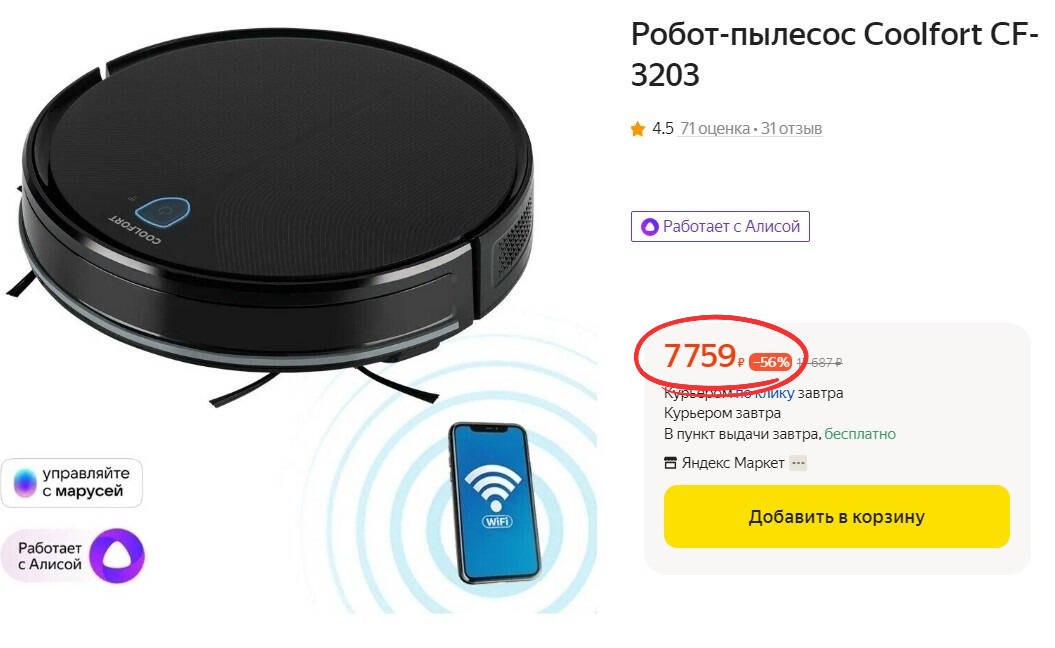Click the 'управляйте с марусей' badge
The image size is (1055, 648).
pos(71,483)
